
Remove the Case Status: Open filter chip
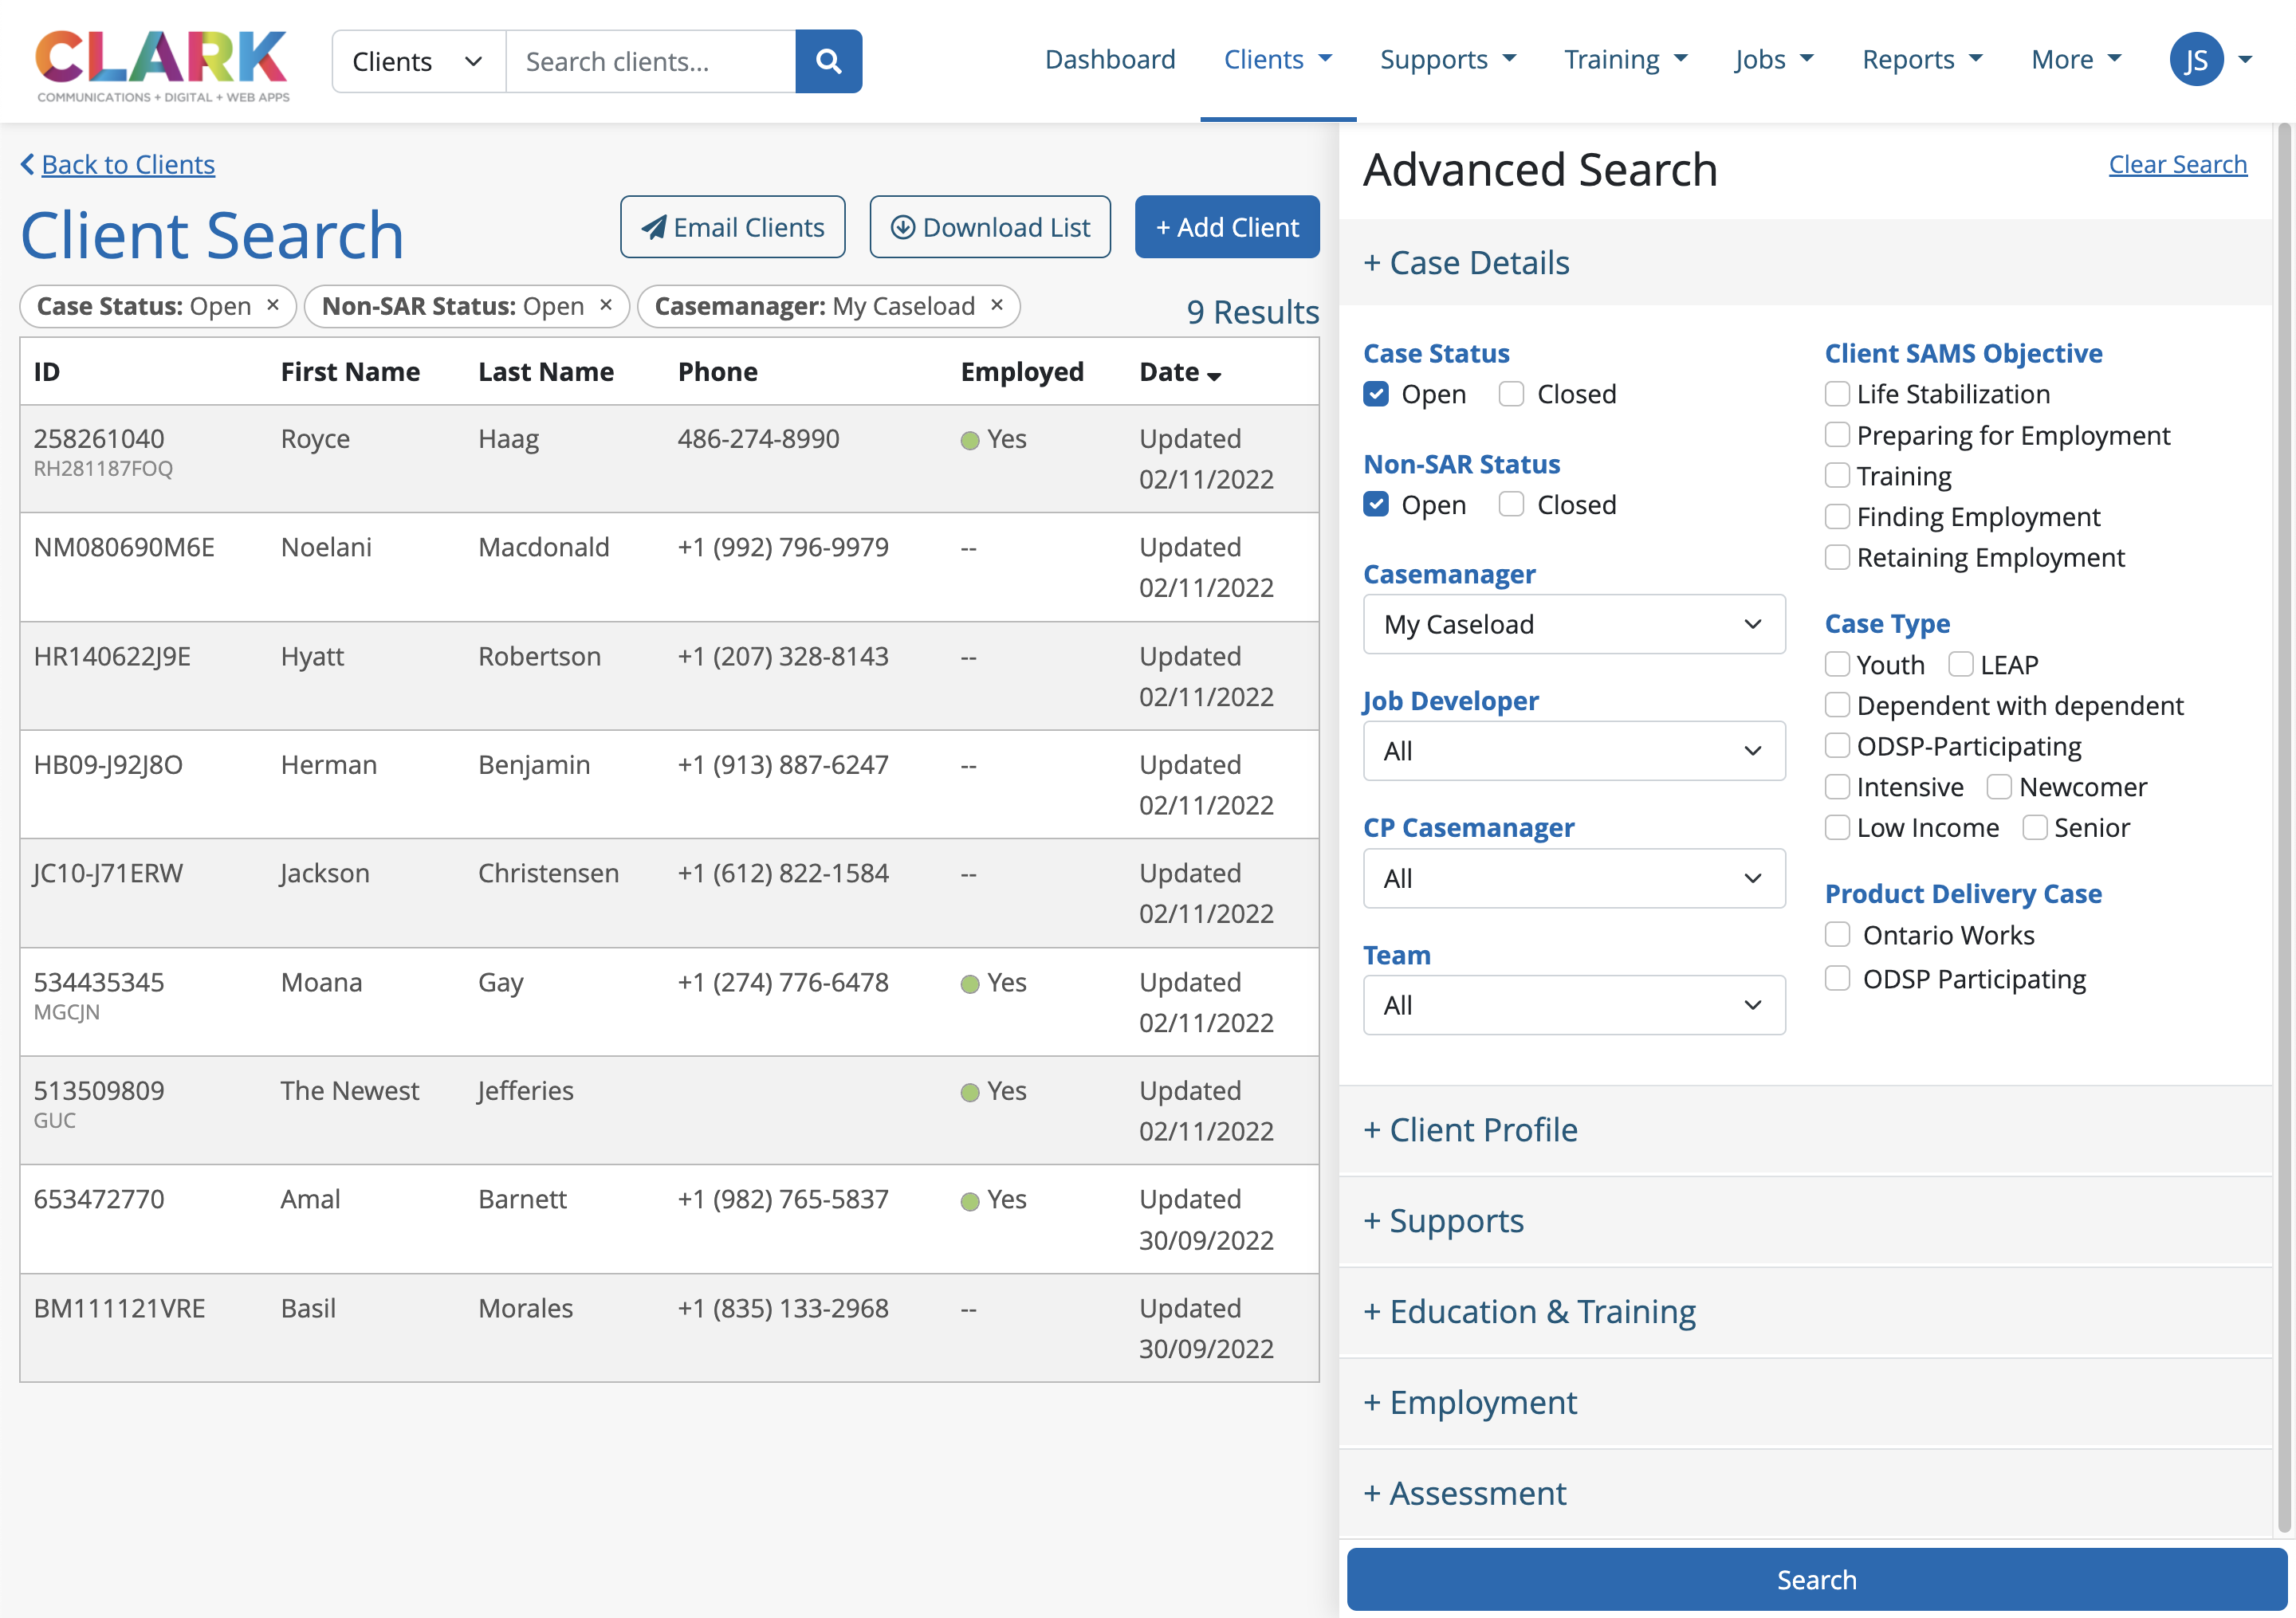(273, 305)
